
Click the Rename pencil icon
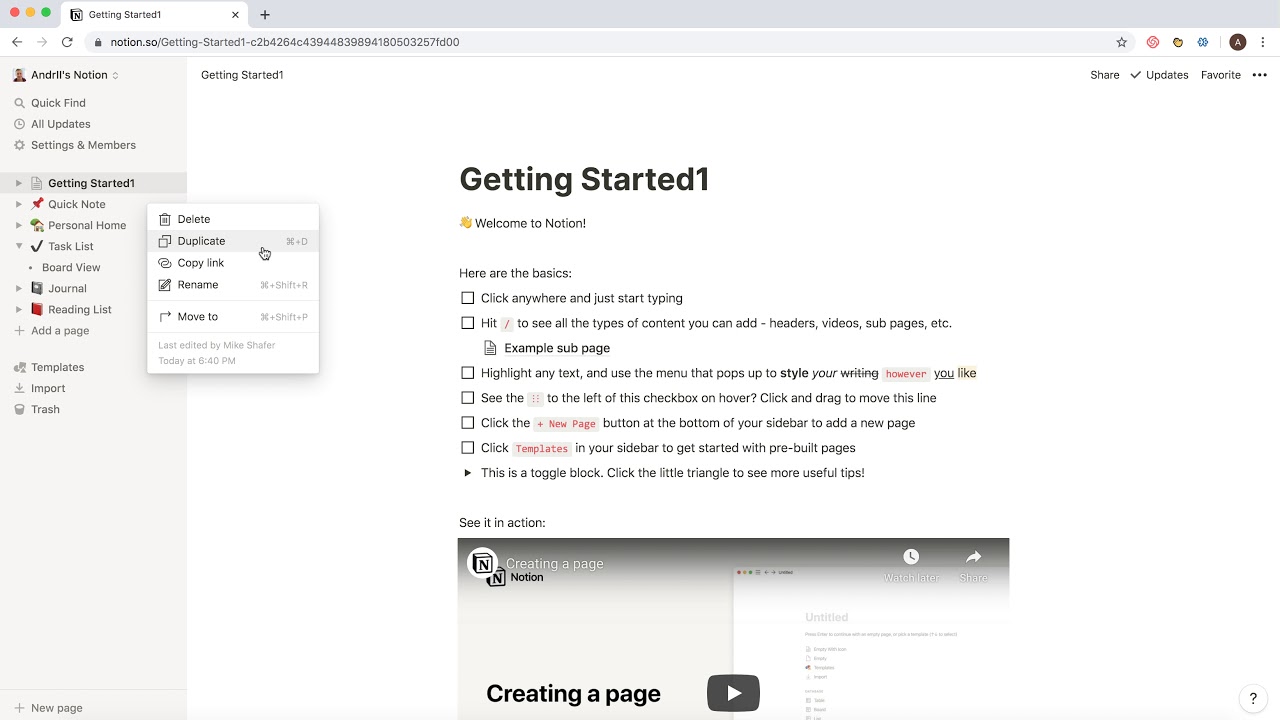coord(165,285)
